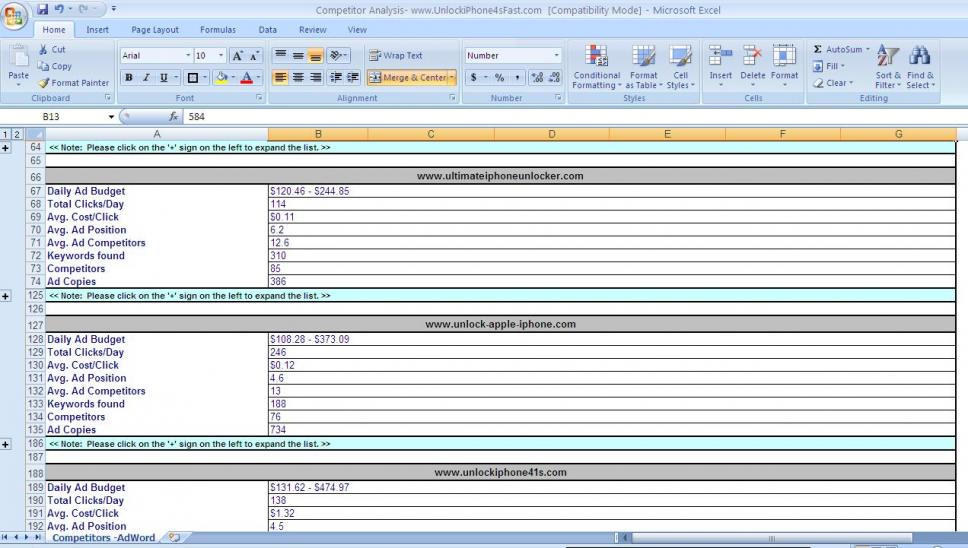Delete cells using Delete button
968x548 pixels.
pyautogui.click(x=753, y=66)
